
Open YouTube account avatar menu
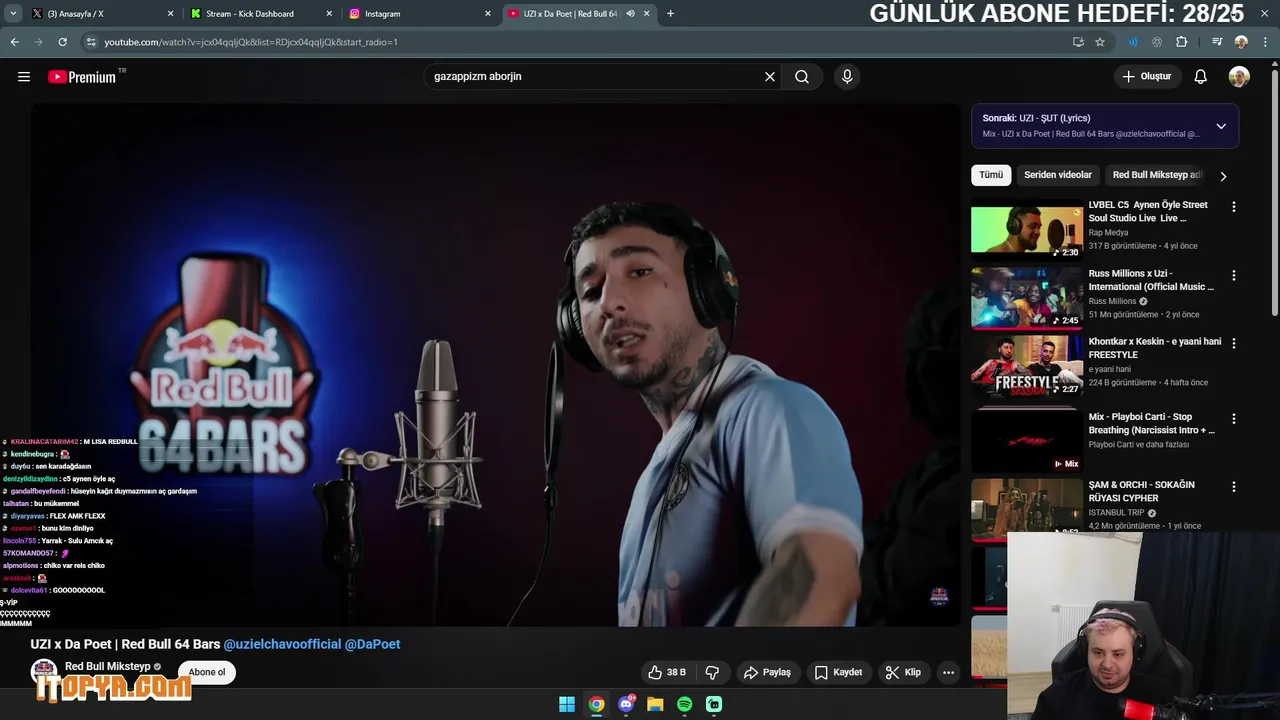1239,76
